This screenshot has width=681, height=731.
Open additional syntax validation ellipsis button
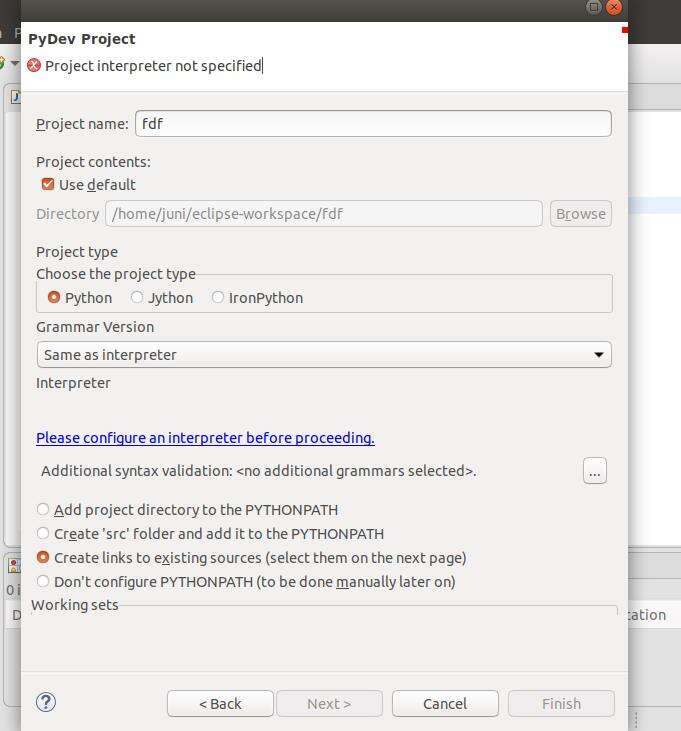595,471
